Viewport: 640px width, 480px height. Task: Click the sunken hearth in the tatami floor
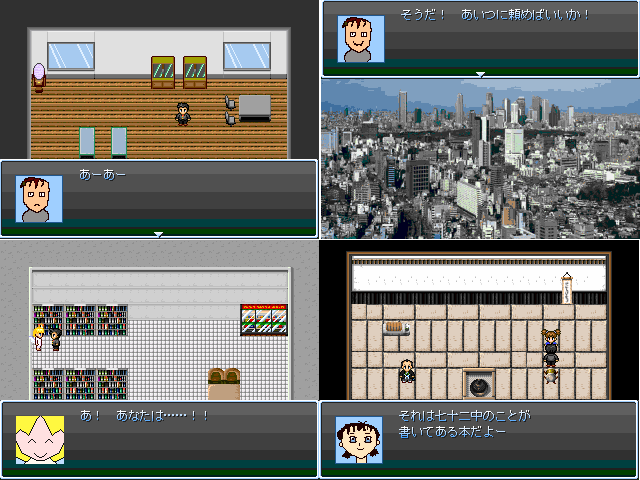[479, 384]
